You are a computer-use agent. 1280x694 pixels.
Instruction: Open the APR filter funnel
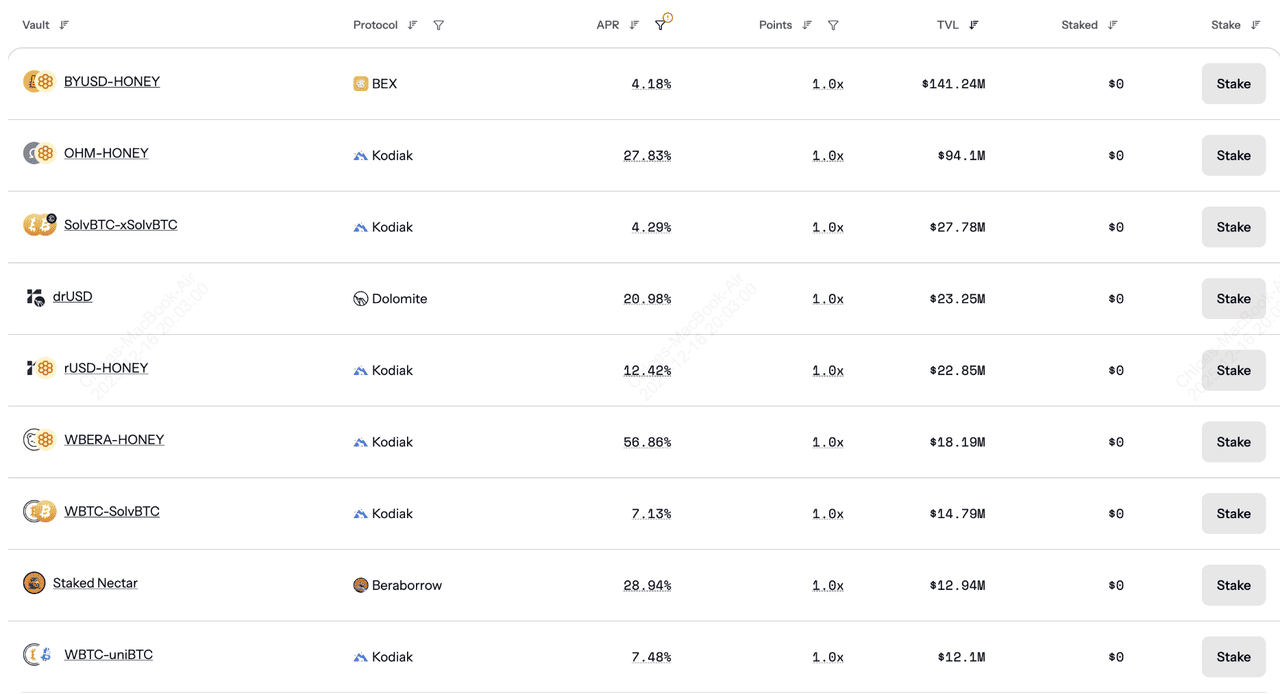pos(660,25)
